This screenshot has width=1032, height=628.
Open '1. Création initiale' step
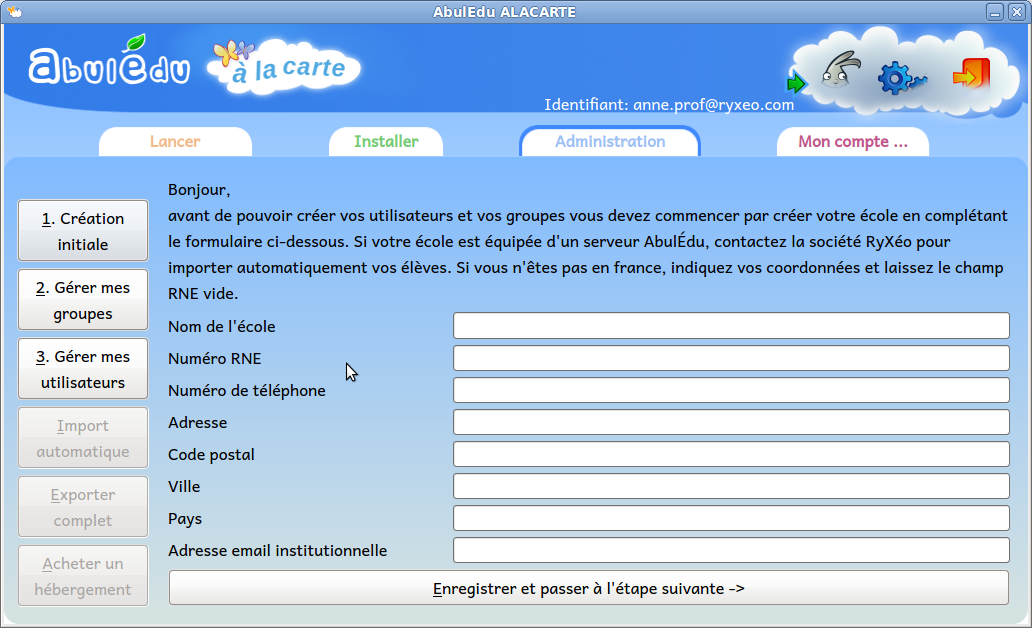[83, 231]
